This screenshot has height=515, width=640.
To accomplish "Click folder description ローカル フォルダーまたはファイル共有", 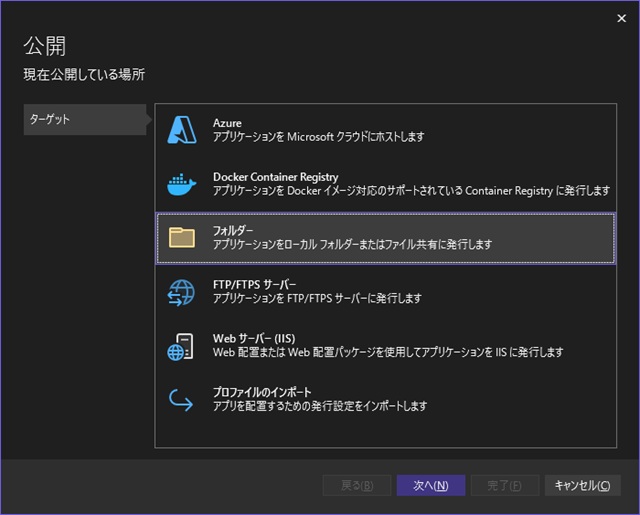I will coord(352,244).
